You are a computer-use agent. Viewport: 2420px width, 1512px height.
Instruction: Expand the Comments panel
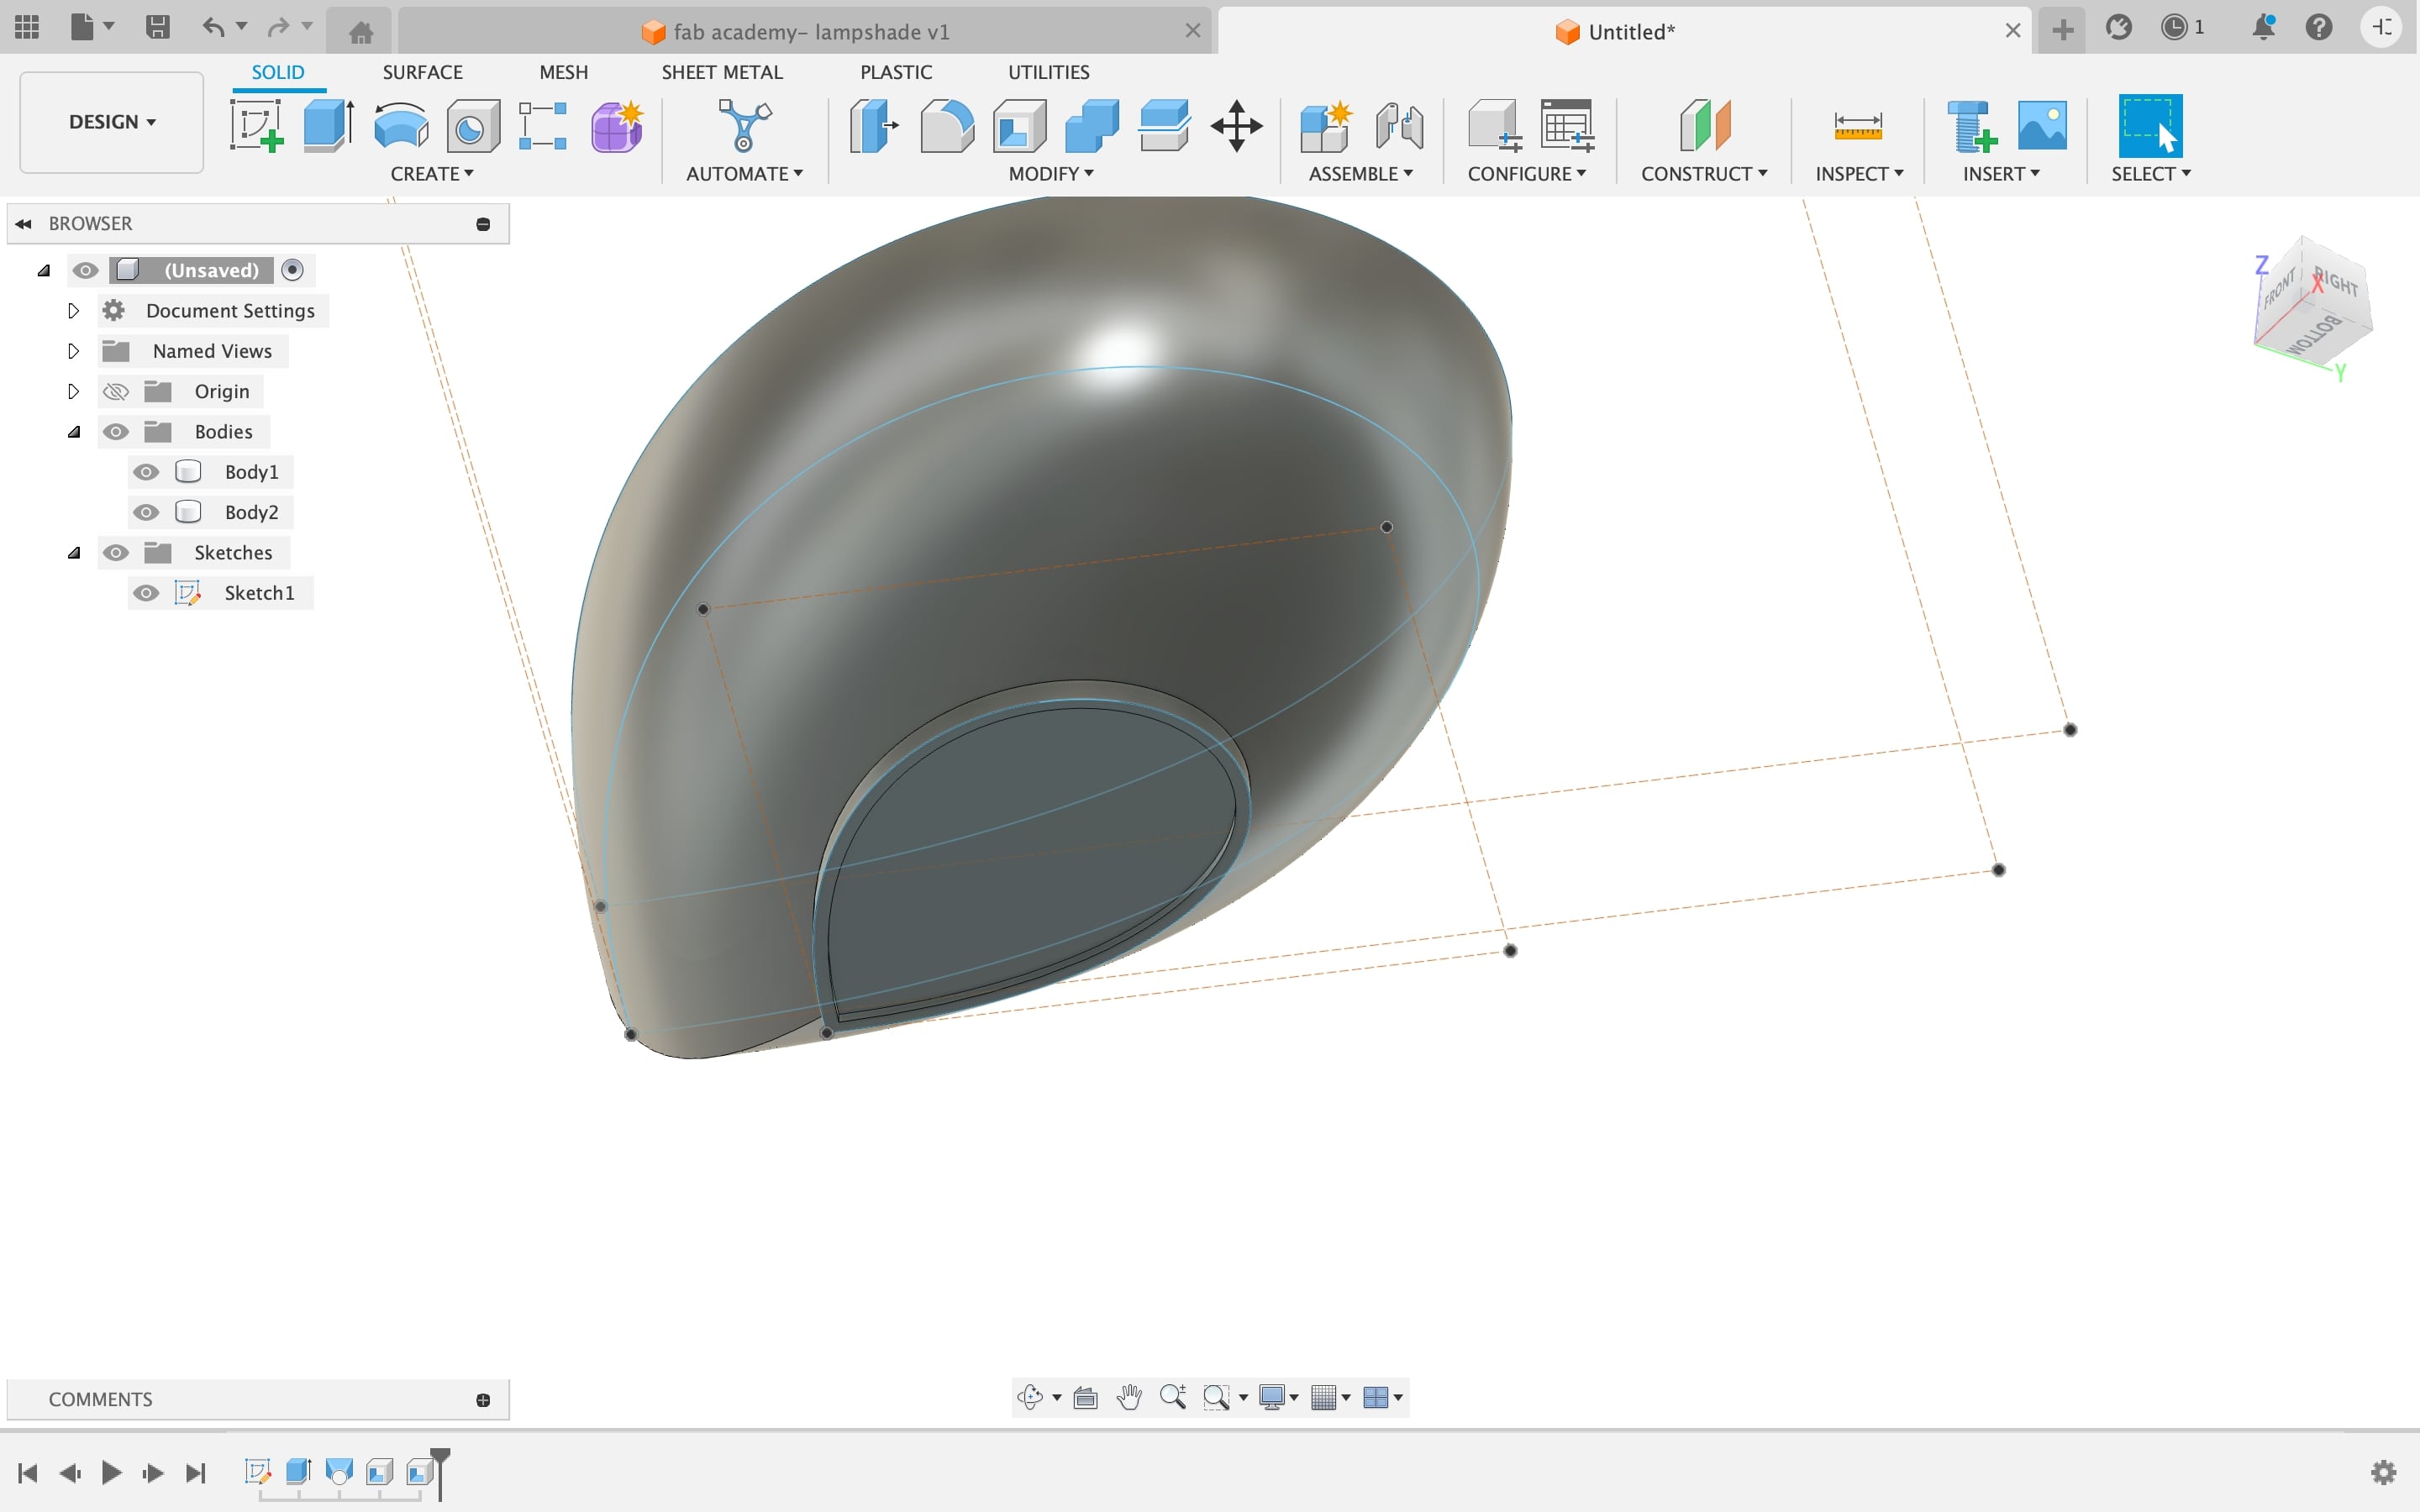483,1400
